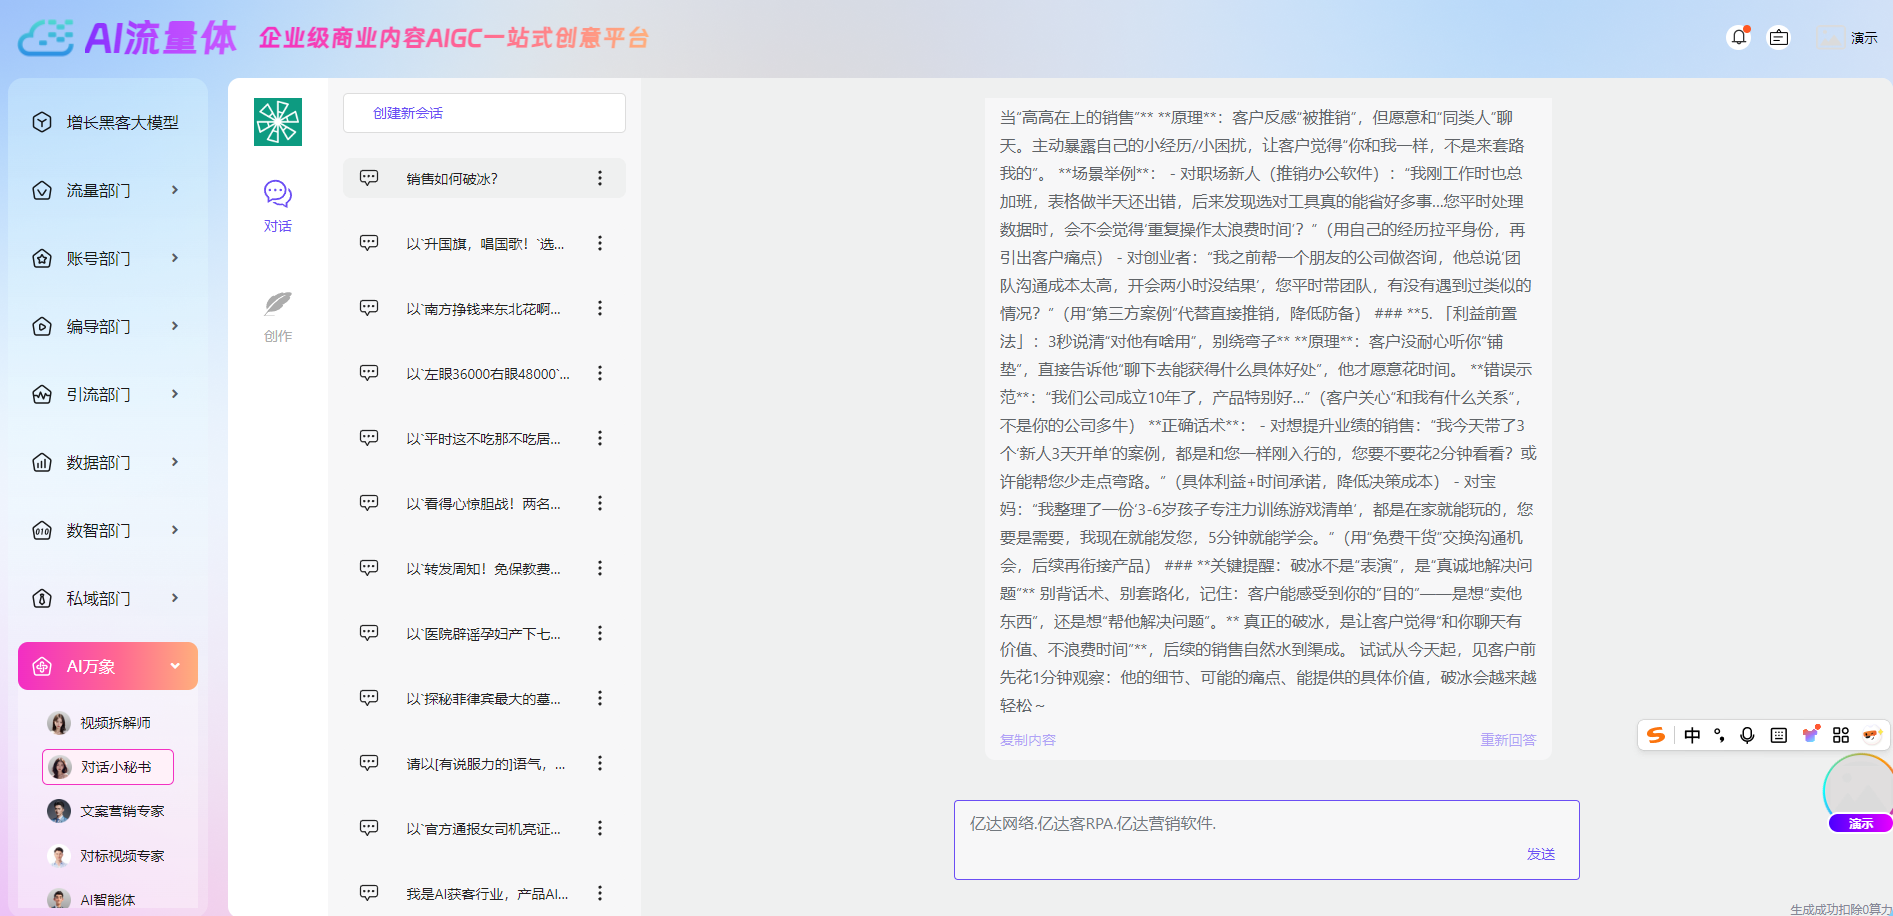Open the Sogou toolbox grid icon
This screenshot has height=916, width=1893.
click(x=1841, y=736)
